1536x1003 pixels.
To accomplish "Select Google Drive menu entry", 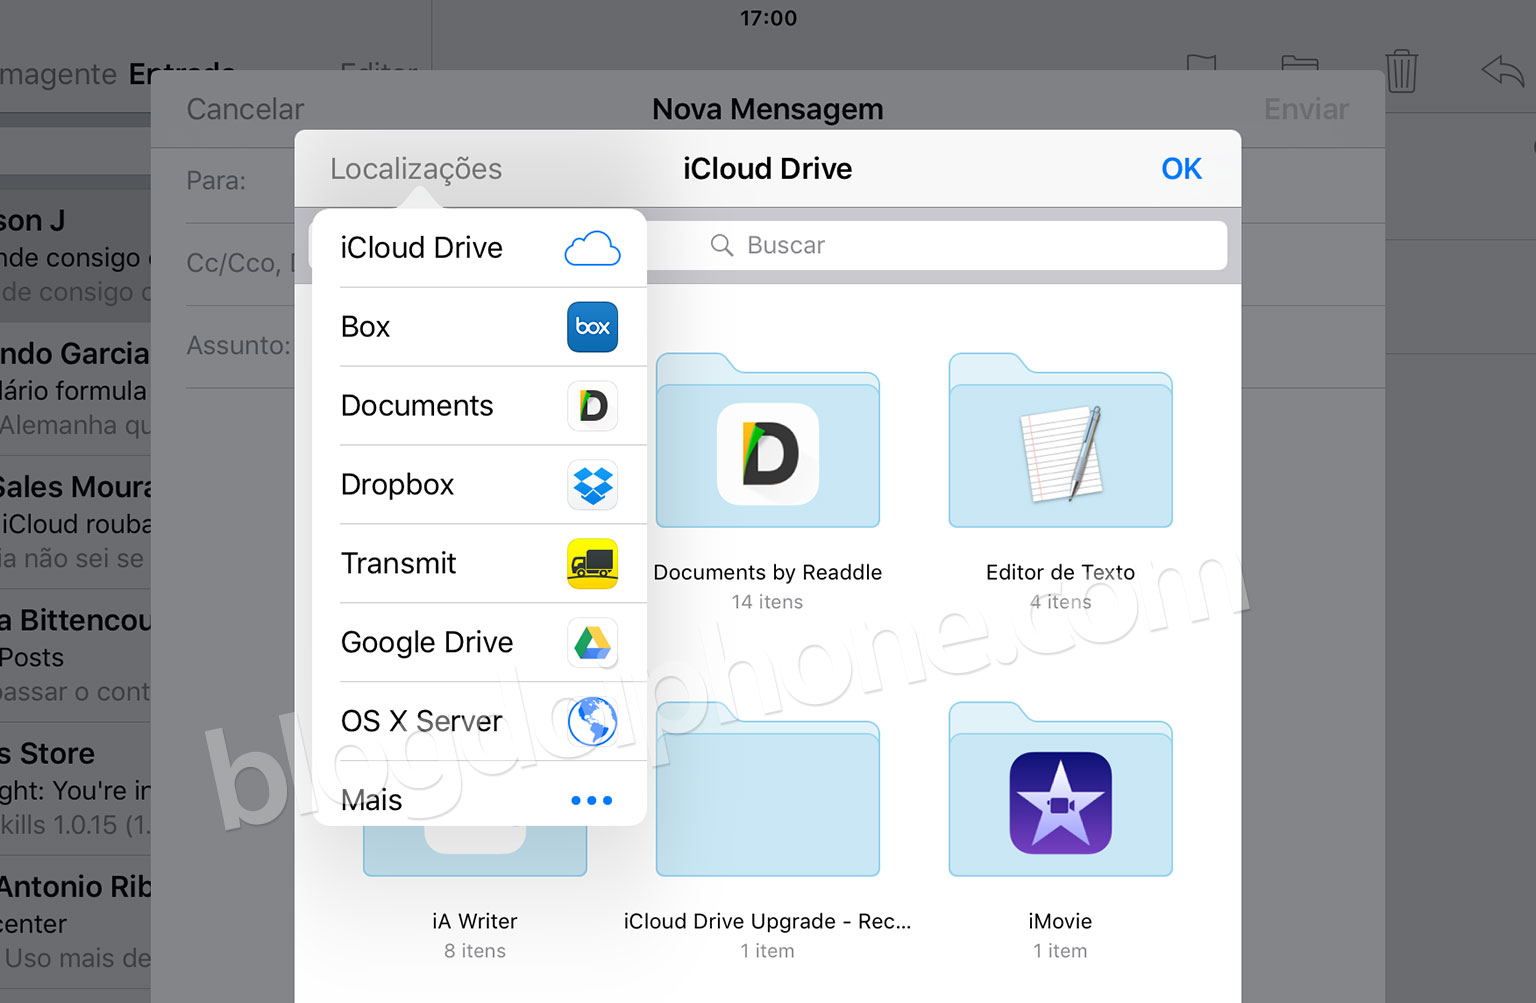I will [479, 643].
